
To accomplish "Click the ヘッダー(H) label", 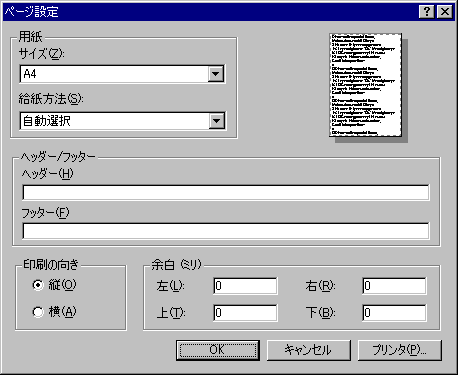I will pyautogui.click(x=48, y=174).
